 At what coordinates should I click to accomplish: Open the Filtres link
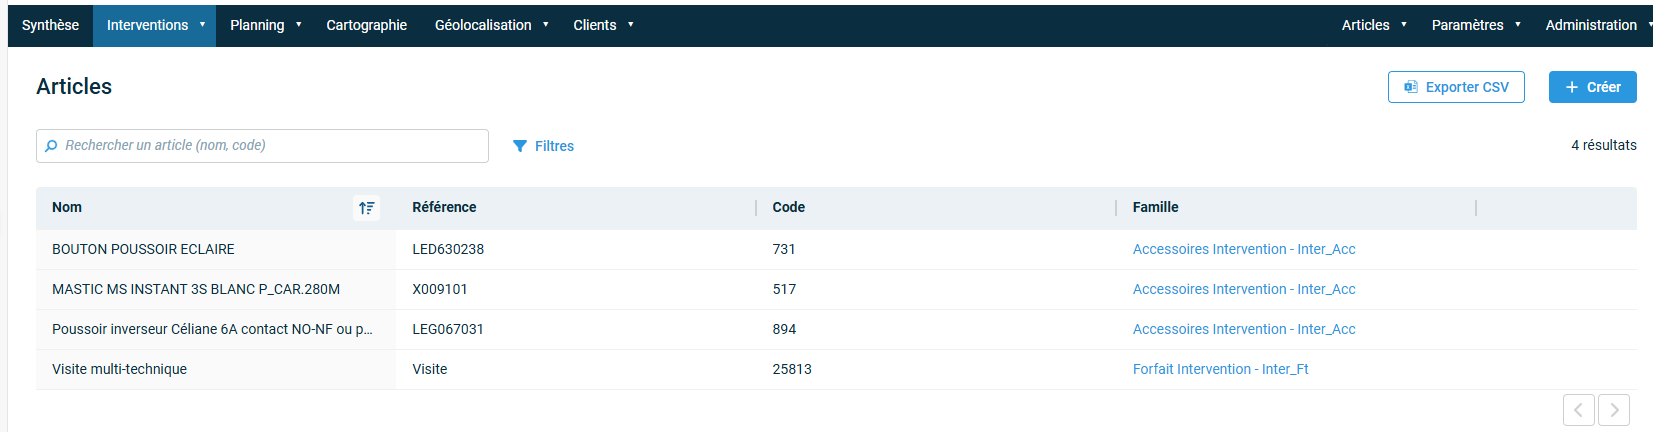coord(543,146)
